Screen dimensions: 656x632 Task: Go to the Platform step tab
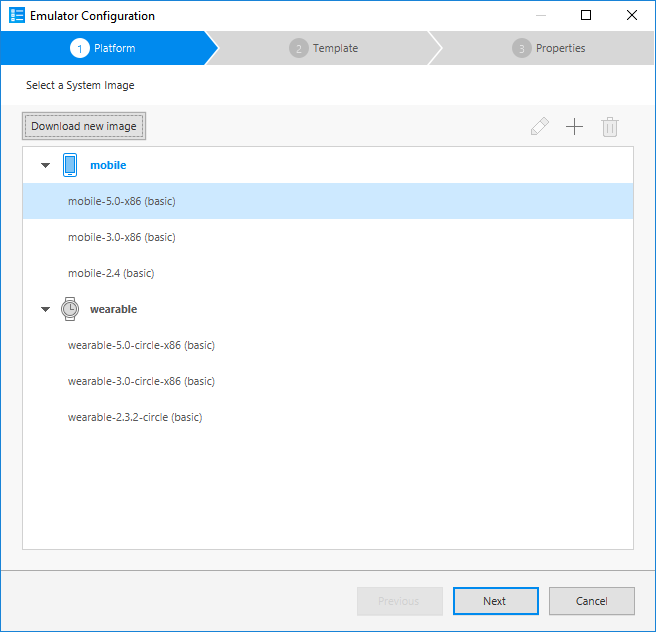pyautogui.click(x=105, y=48)
